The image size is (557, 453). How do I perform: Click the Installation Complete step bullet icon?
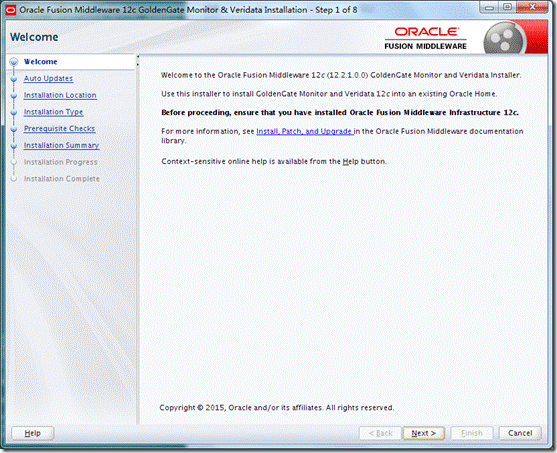(14, 179)
